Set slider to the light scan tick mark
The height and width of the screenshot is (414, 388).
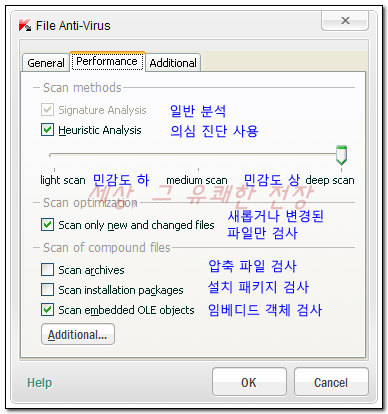pos(54,170)
